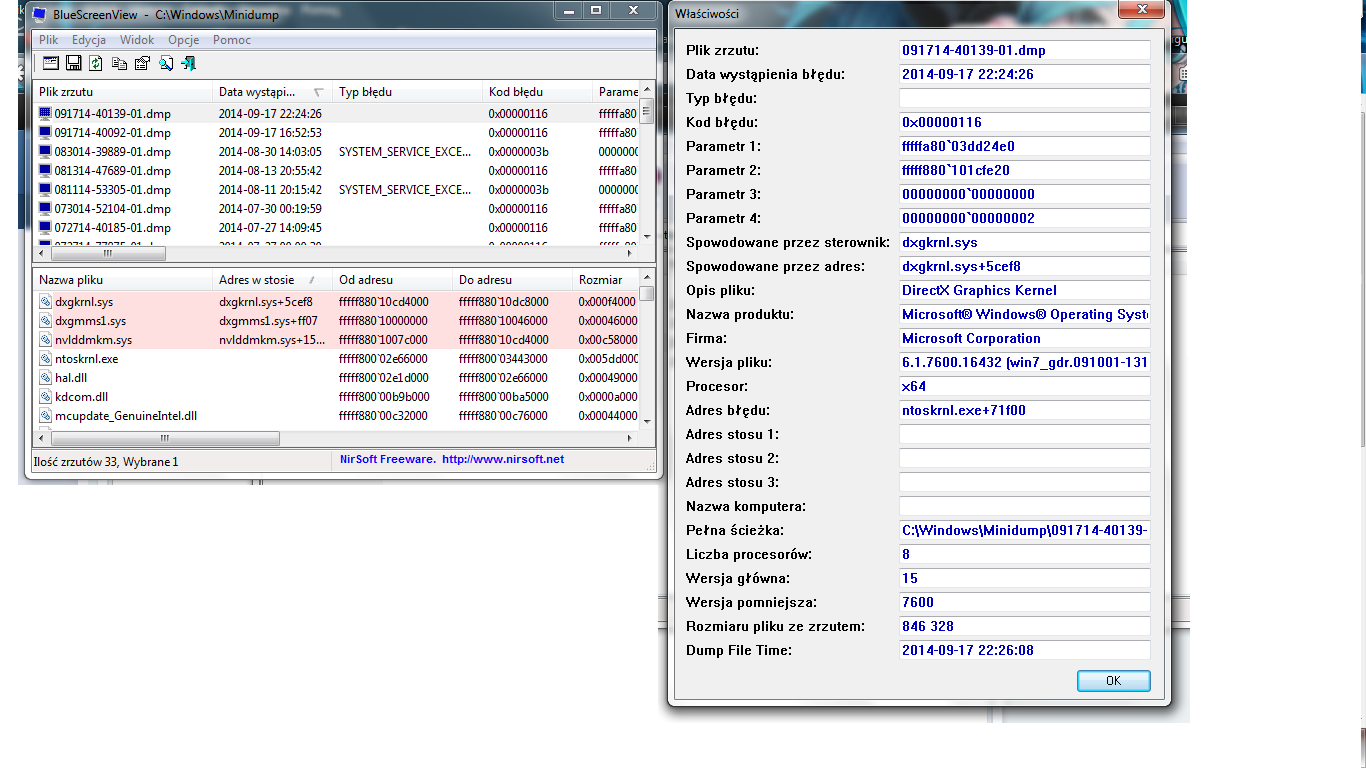
Task: Click the icon of 083014-39889-01.dmp row
Action: [45, 151]
